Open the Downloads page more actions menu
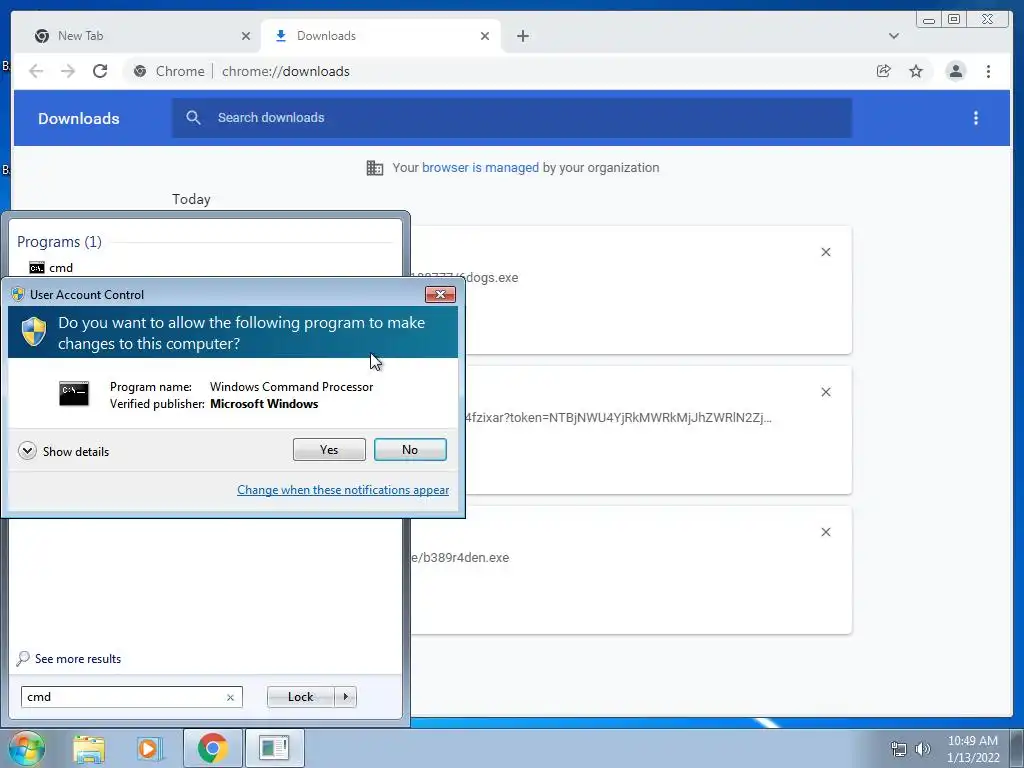1024x768 pixels. click(x=976, y=118)
